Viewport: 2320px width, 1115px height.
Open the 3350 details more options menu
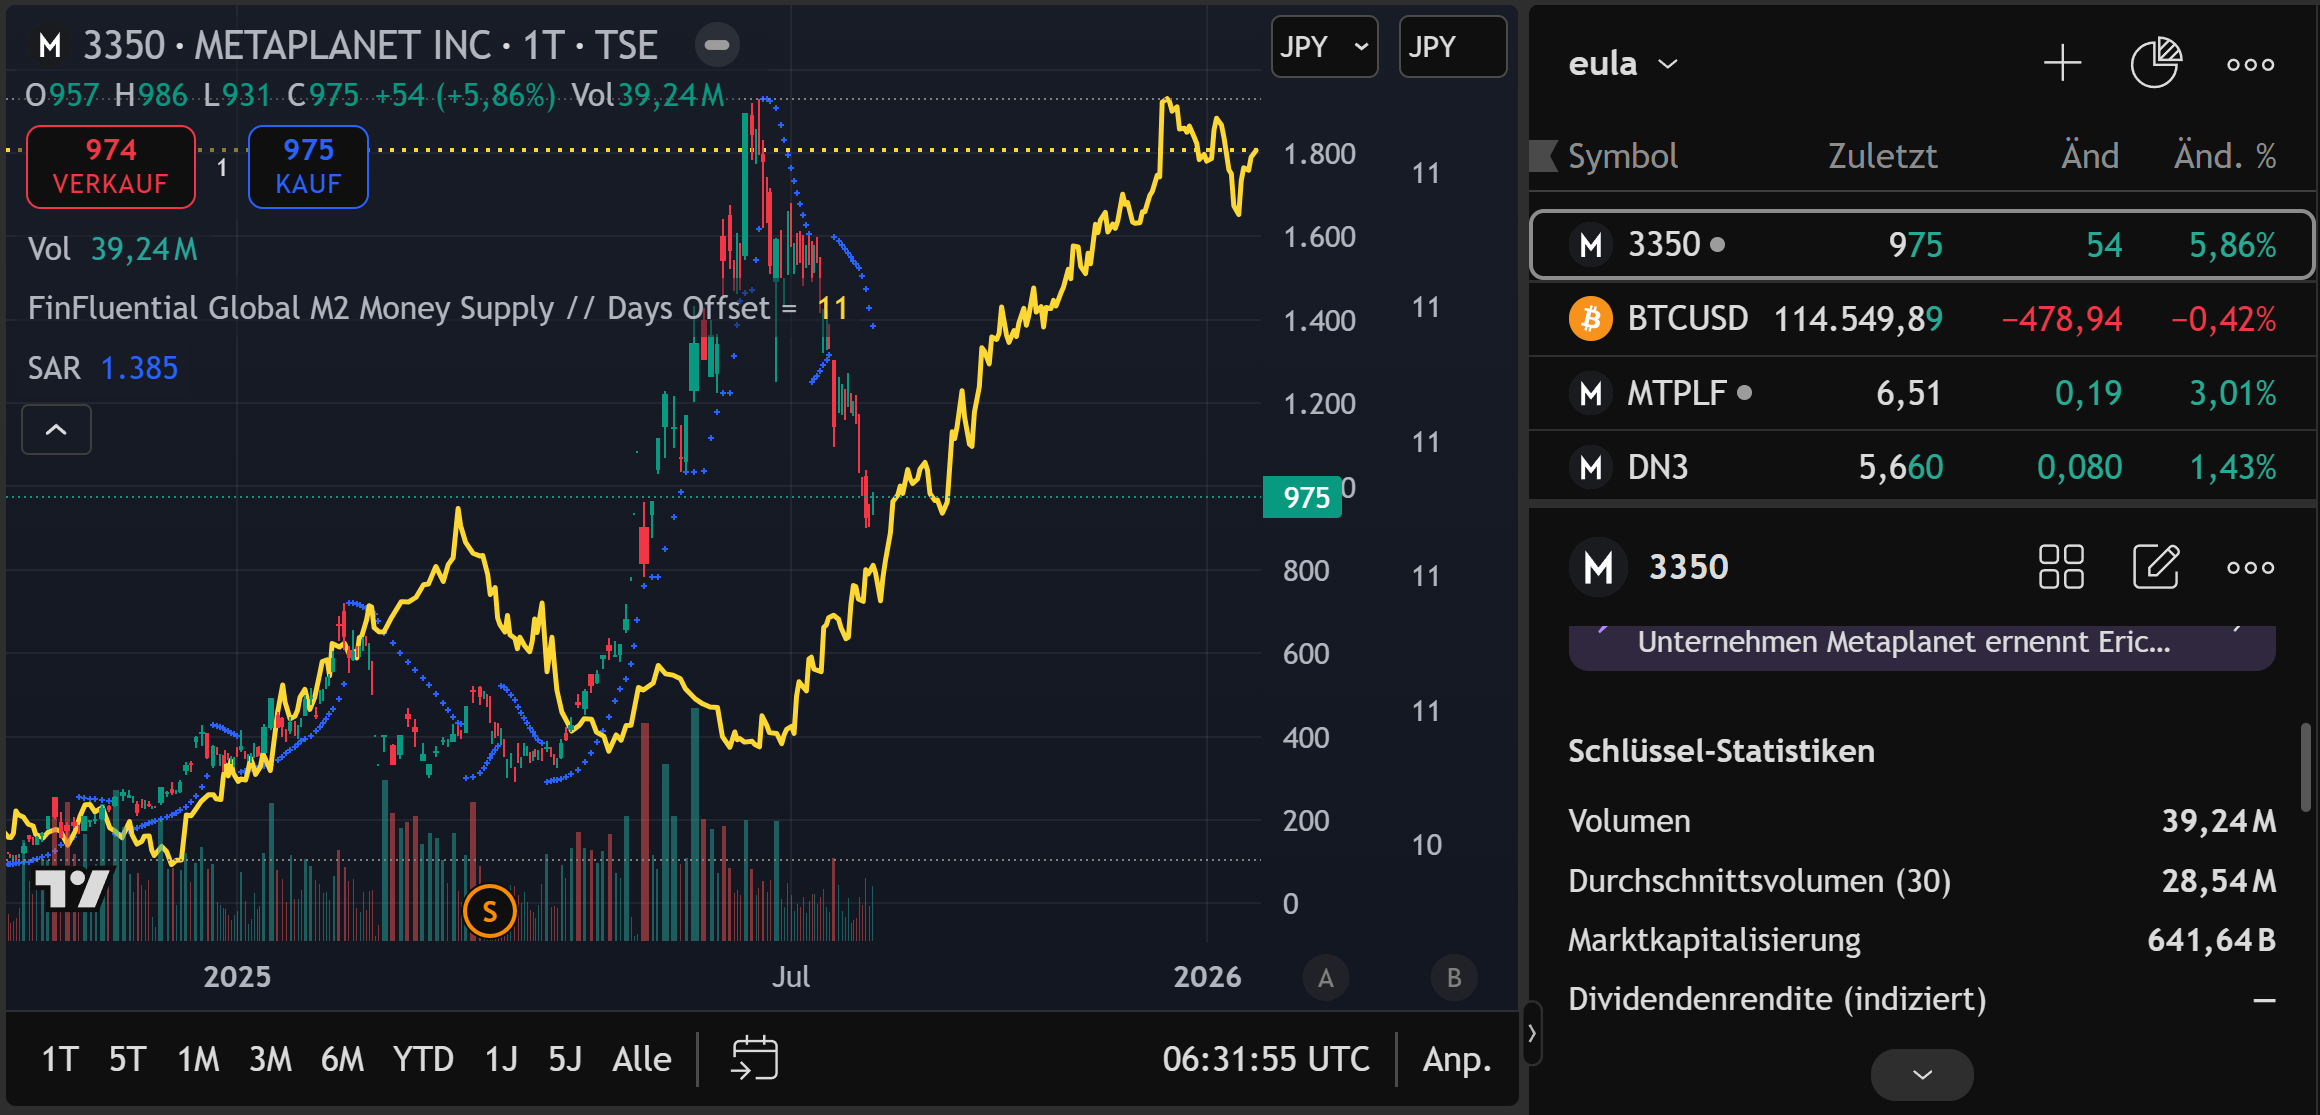[x=2250, y=567]
